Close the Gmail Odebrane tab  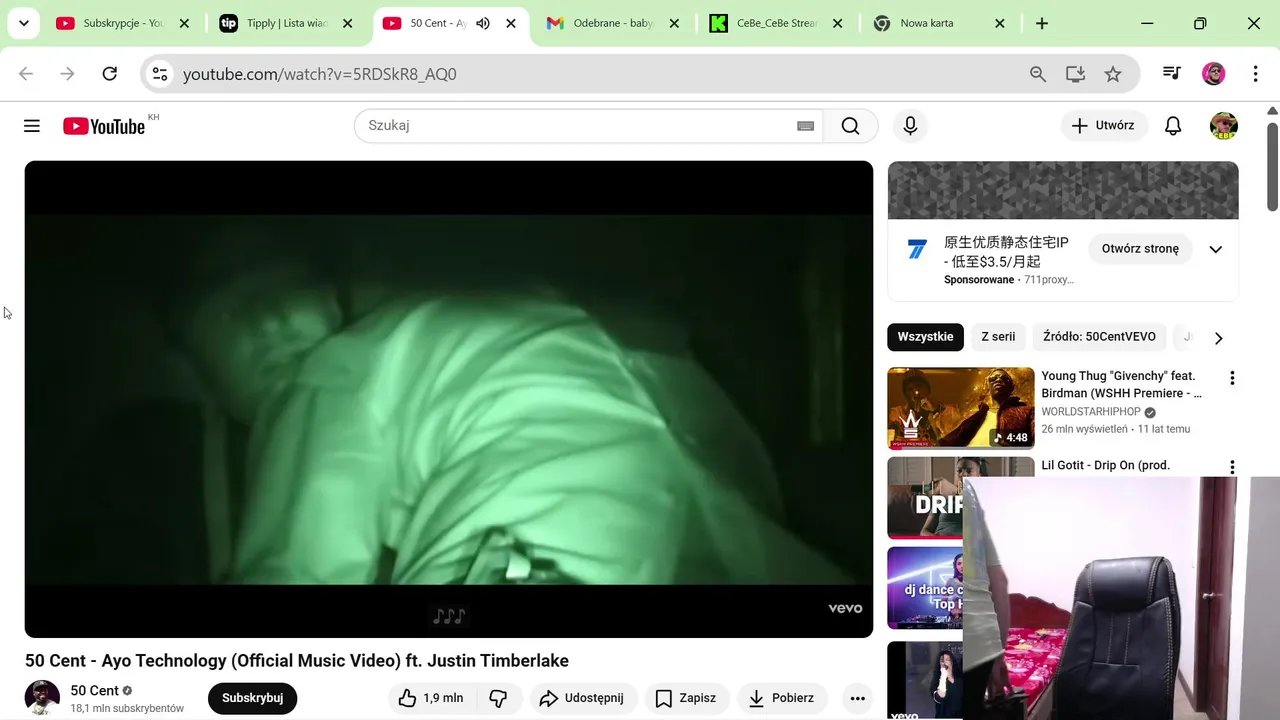(674, 23)
